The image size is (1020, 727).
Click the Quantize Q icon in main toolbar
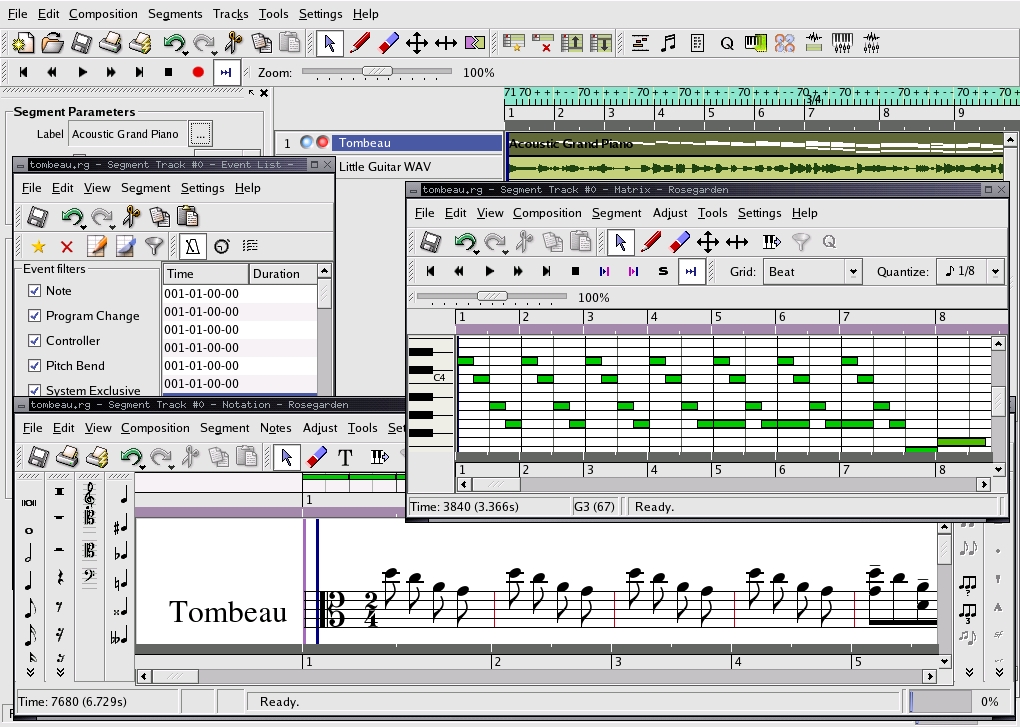[727, 43]
